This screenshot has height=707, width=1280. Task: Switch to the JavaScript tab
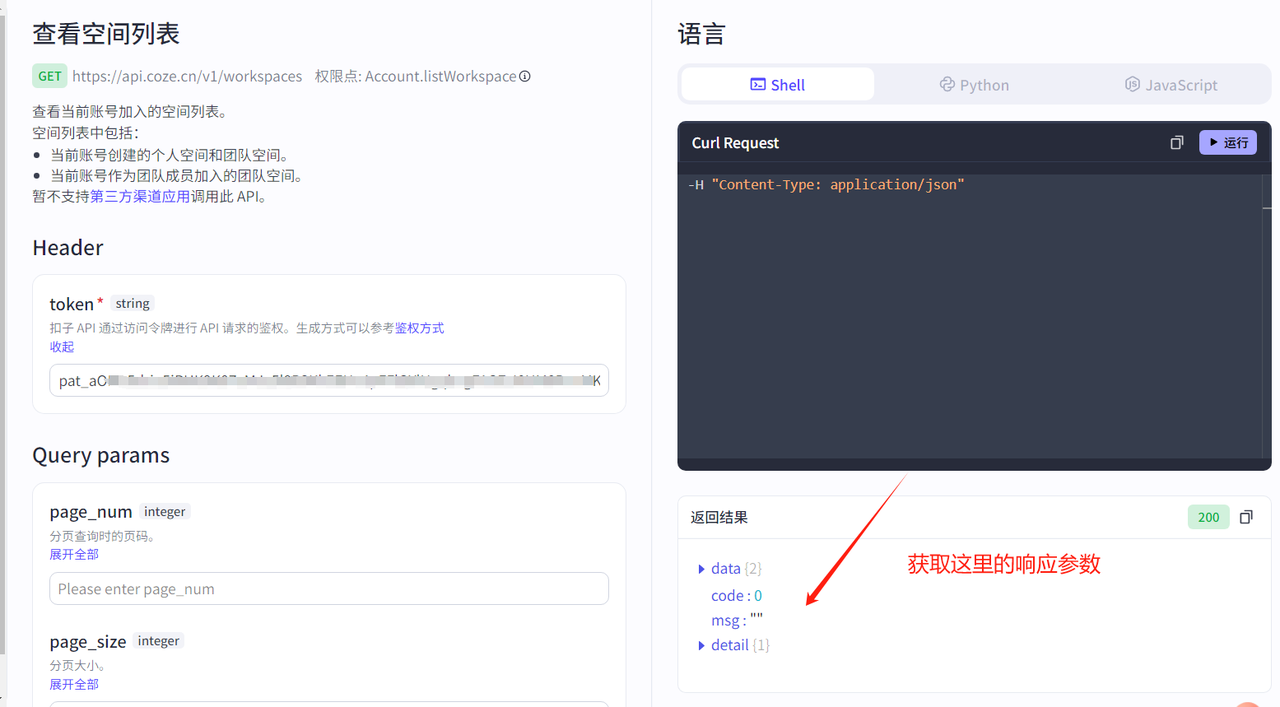pos(1171,85)
